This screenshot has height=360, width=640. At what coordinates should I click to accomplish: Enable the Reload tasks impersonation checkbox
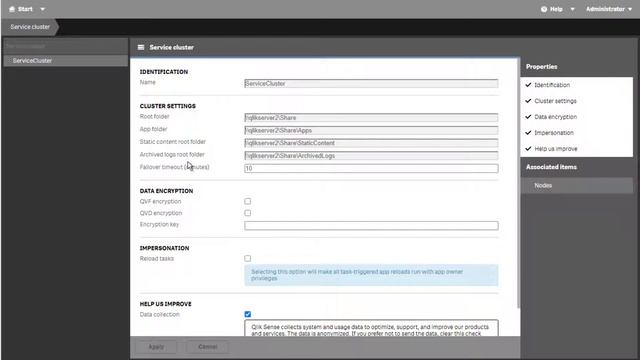tap(248, 258)
